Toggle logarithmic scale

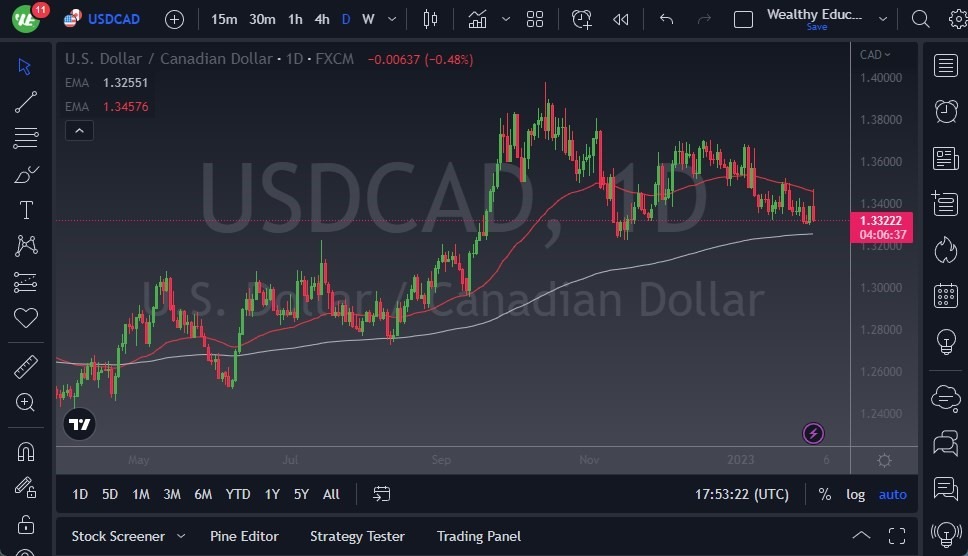click(x=855, y=494)
